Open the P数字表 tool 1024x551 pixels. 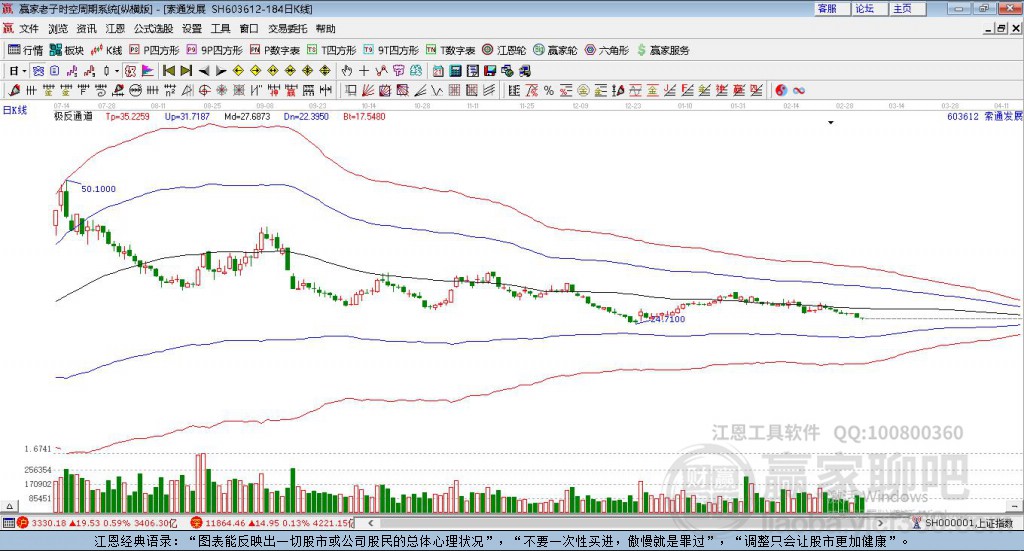click(x=274, y=50)
